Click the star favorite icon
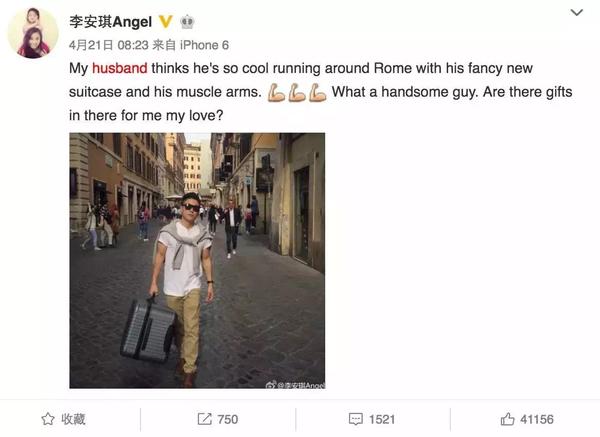This screenshot has width=600, height=437. (x=48, y=419)
